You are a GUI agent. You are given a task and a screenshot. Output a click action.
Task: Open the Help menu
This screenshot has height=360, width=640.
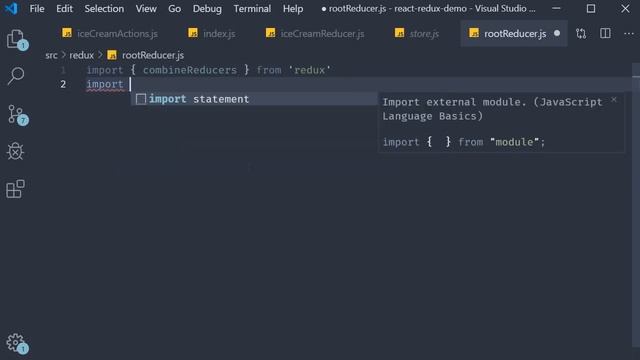tap(293, 9)
